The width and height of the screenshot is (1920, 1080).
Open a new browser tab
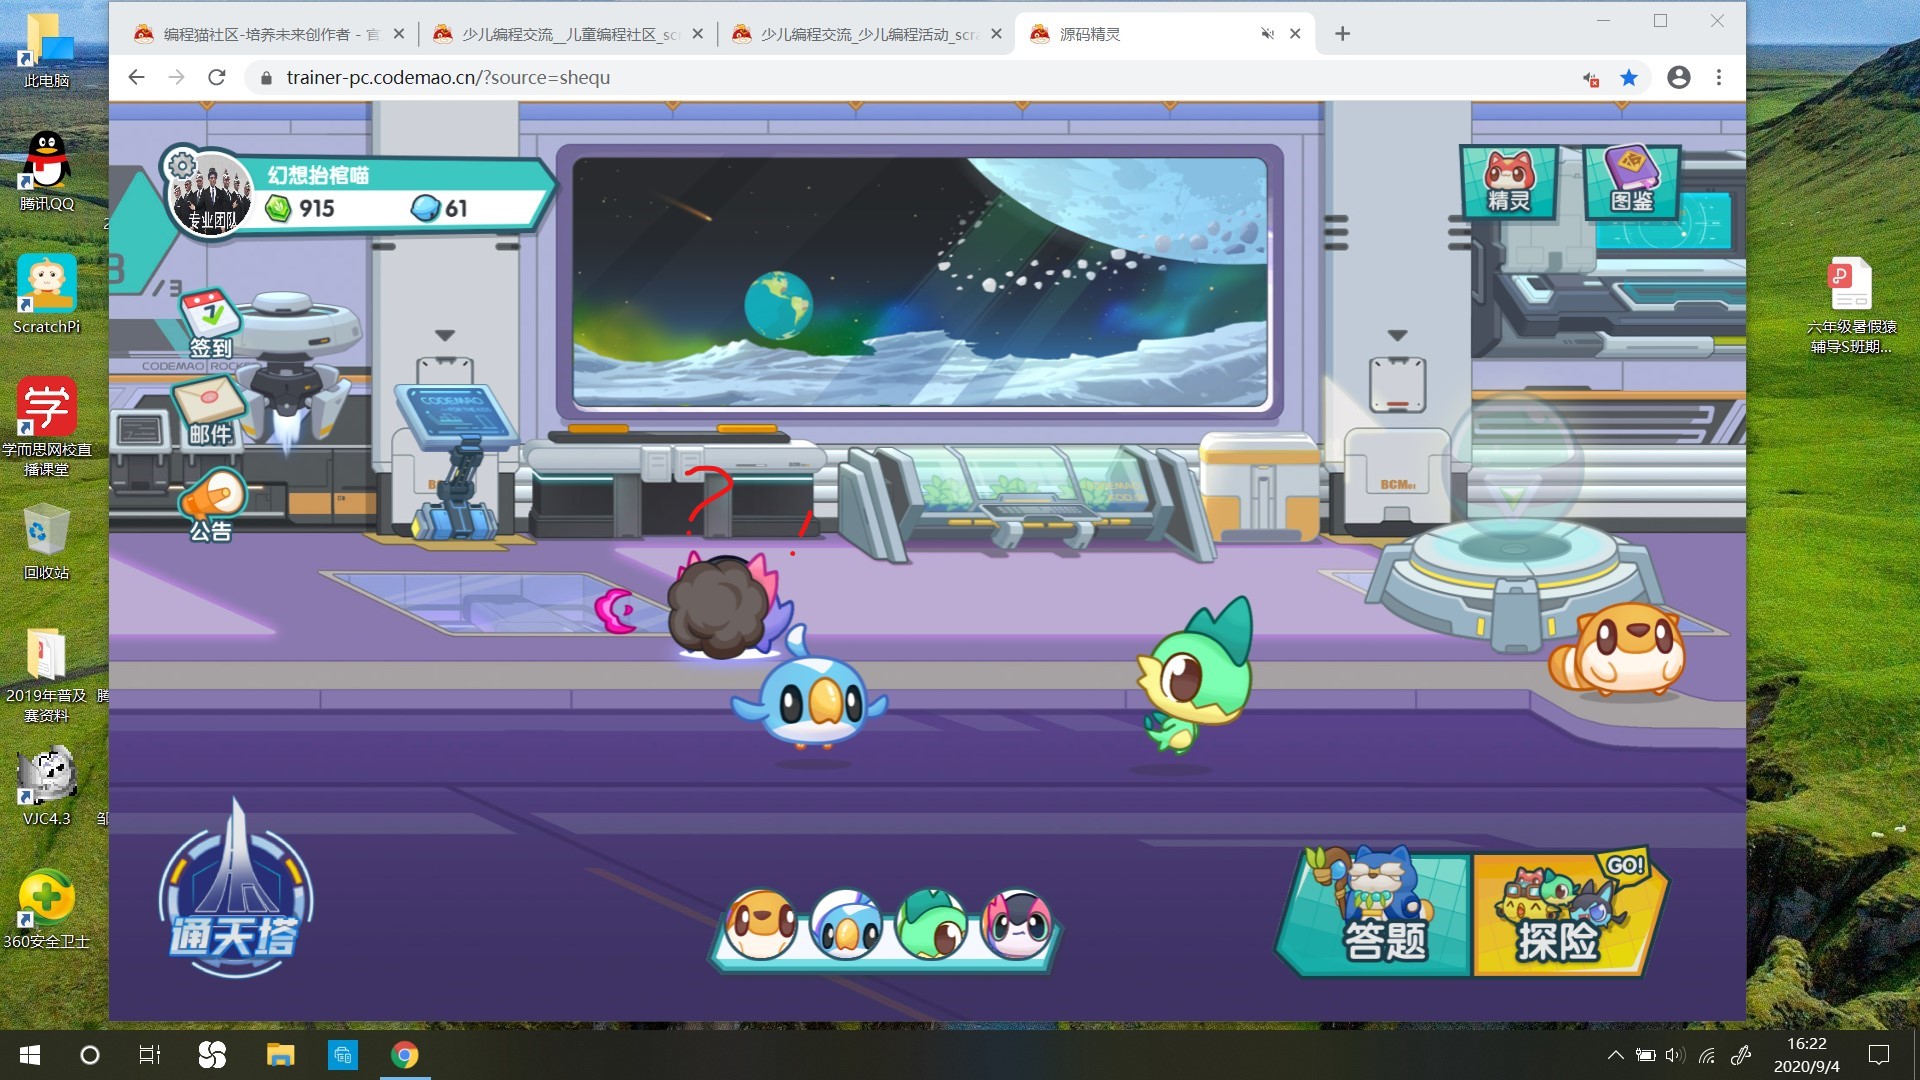point(1342,34)
